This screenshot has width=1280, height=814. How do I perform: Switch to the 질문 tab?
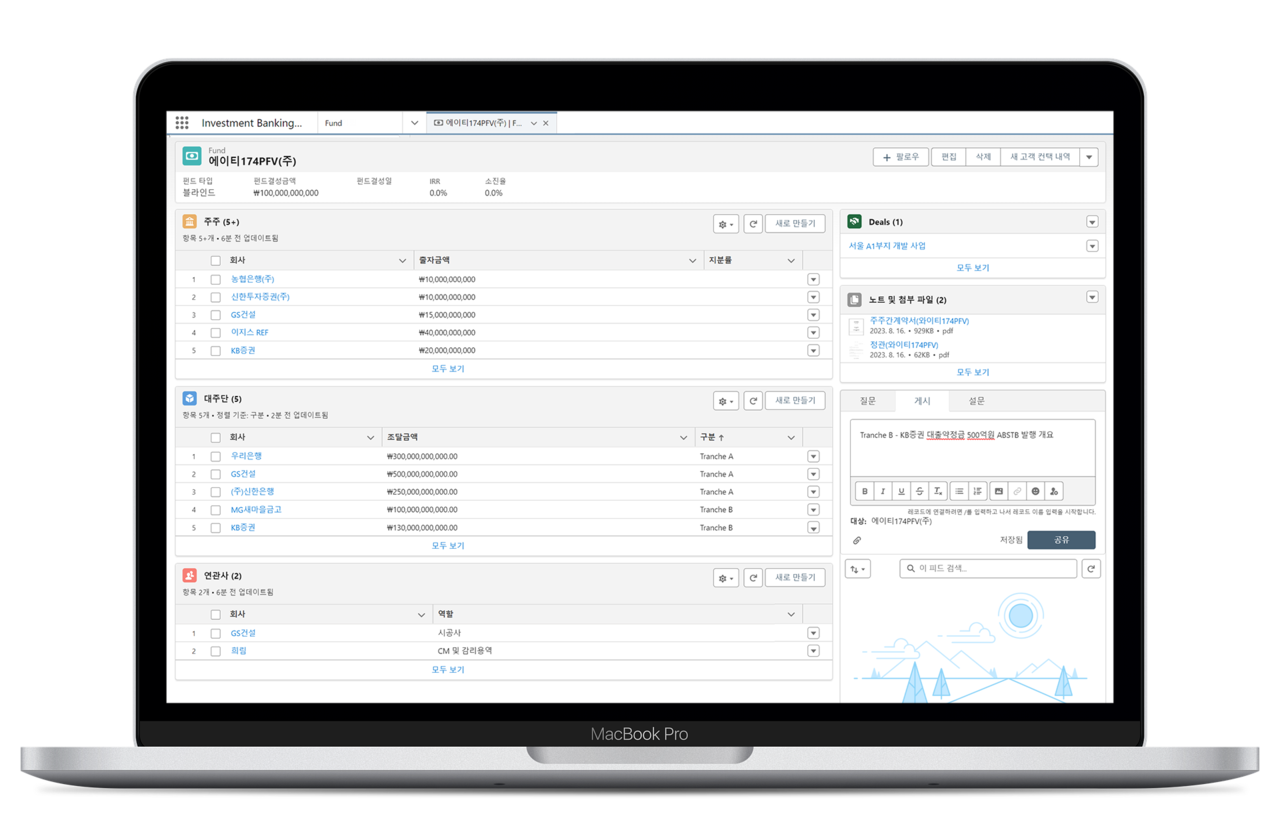point(868,401)
